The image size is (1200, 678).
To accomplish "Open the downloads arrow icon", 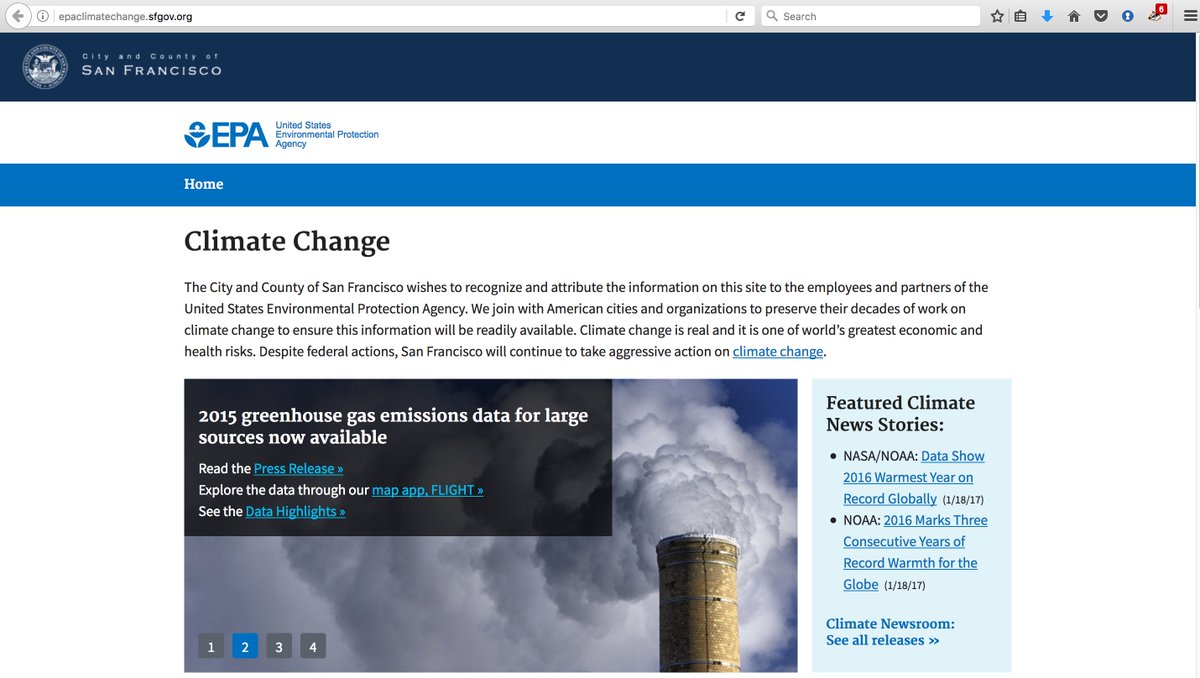I will (1047, 16).
